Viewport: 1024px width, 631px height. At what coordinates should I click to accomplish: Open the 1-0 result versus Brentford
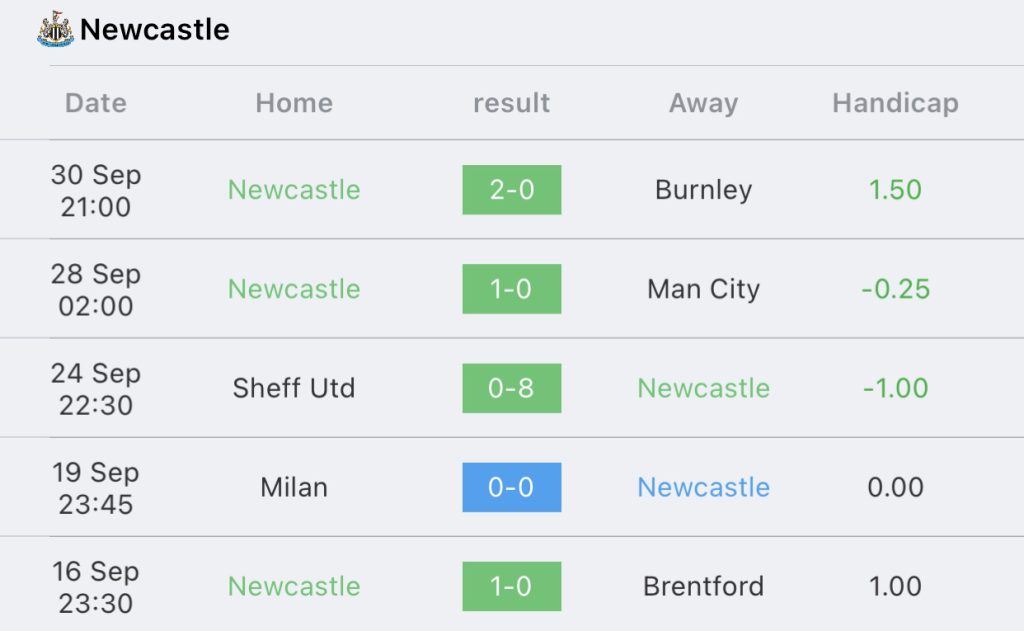[x=511, y=586]
